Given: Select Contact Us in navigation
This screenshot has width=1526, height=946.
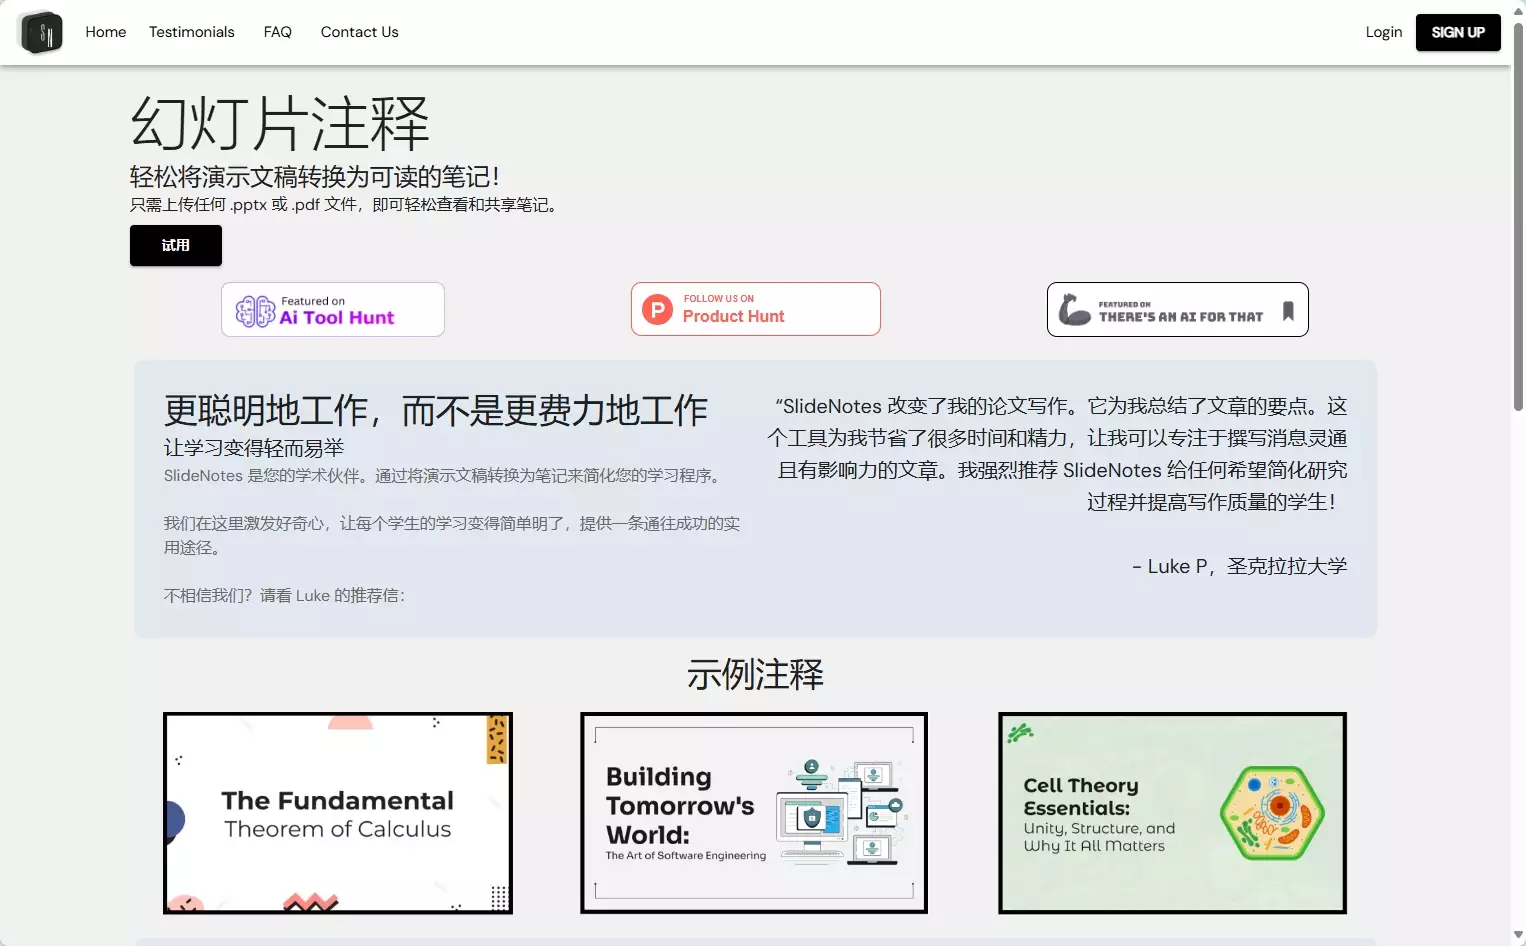Looking at the screenshot, I should tap(360, 32).
